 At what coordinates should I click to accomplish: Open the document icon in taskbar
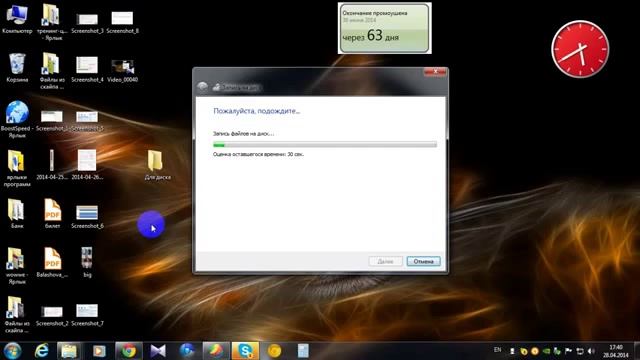tap(303, 351)
